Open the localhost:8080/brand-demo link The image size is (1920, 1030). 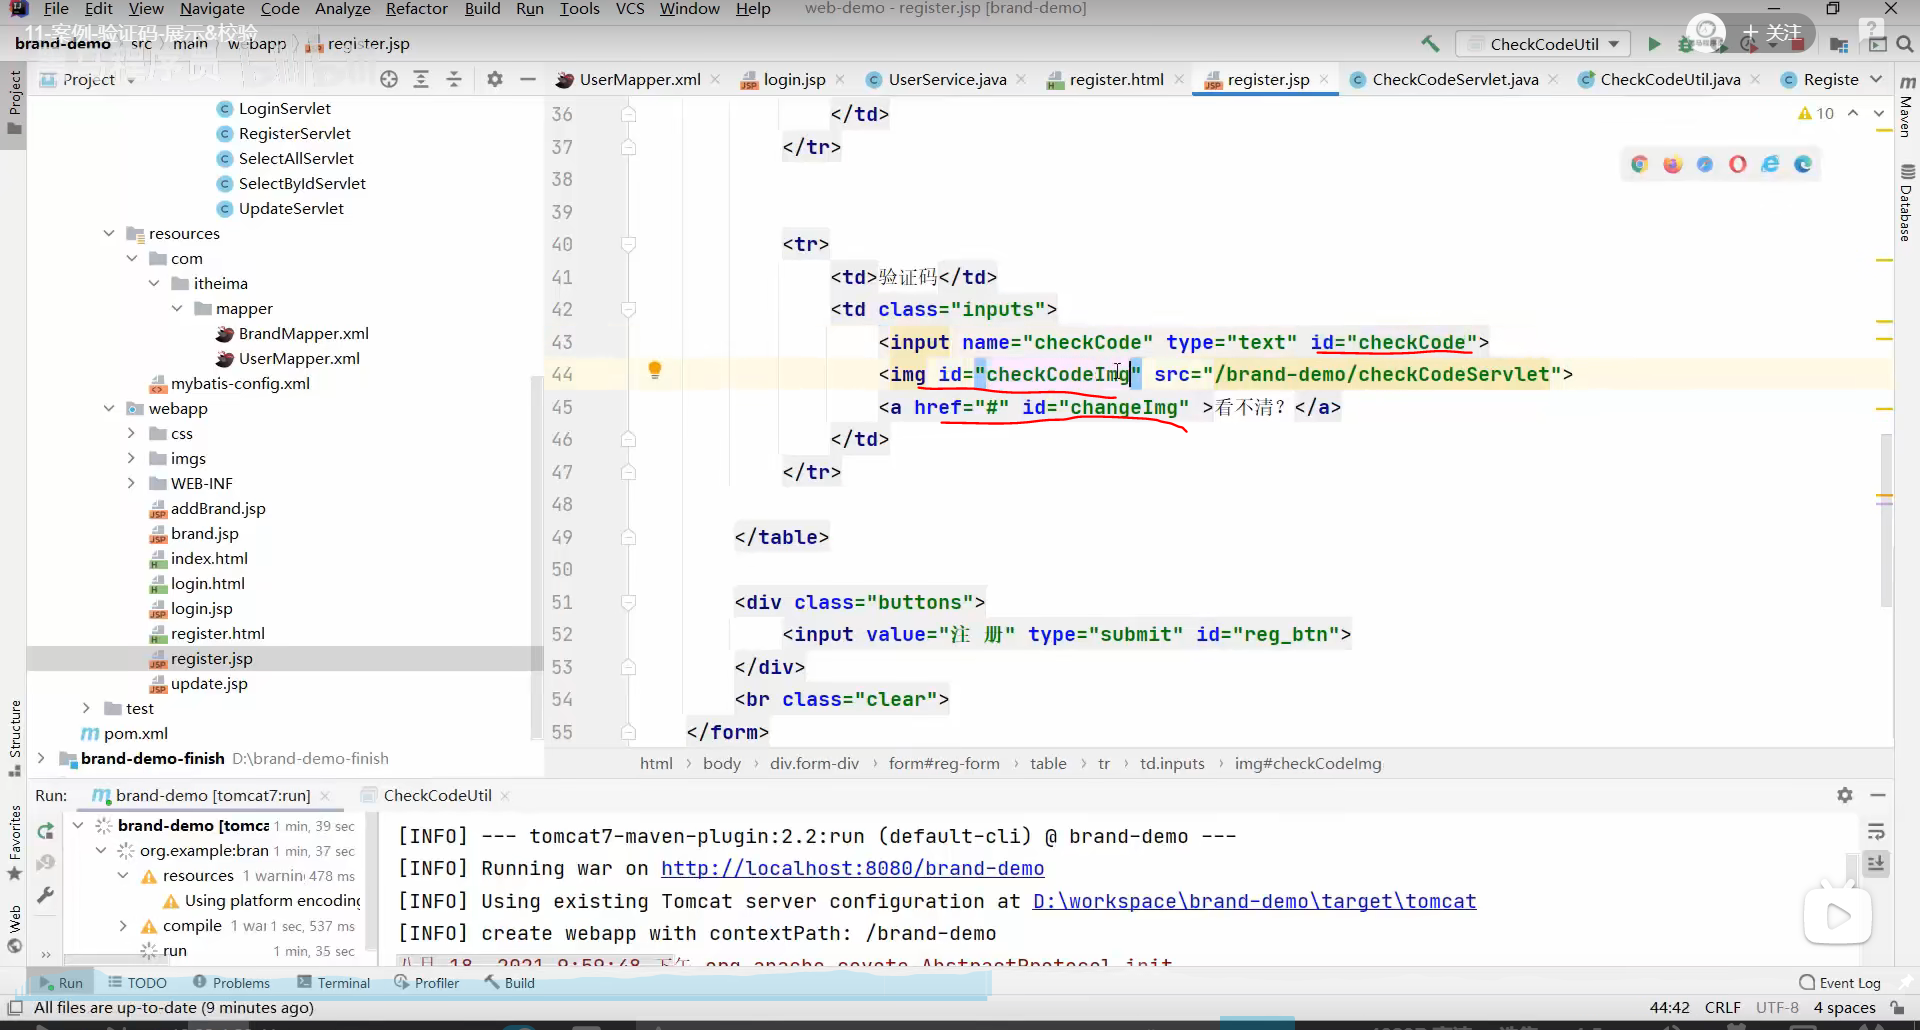tap(852, 869)
